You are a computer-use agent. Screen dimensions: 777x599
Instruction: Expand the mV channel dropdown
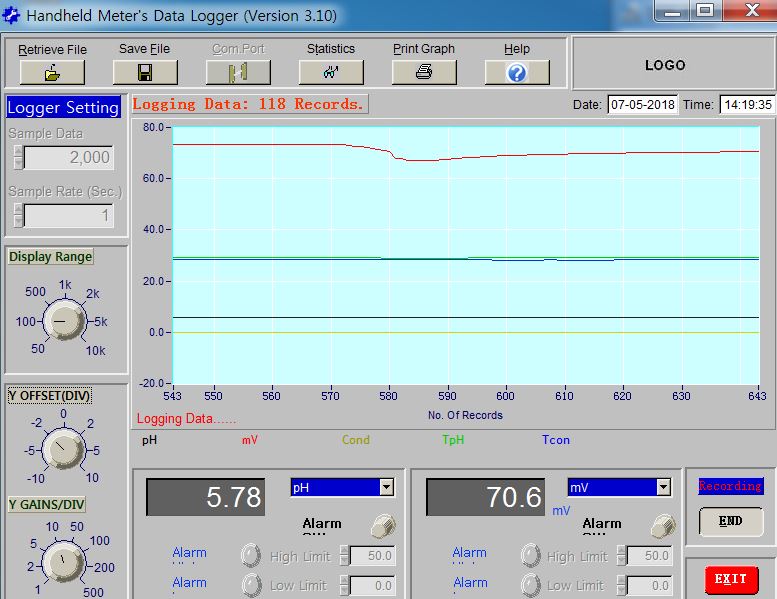(663, 487)
